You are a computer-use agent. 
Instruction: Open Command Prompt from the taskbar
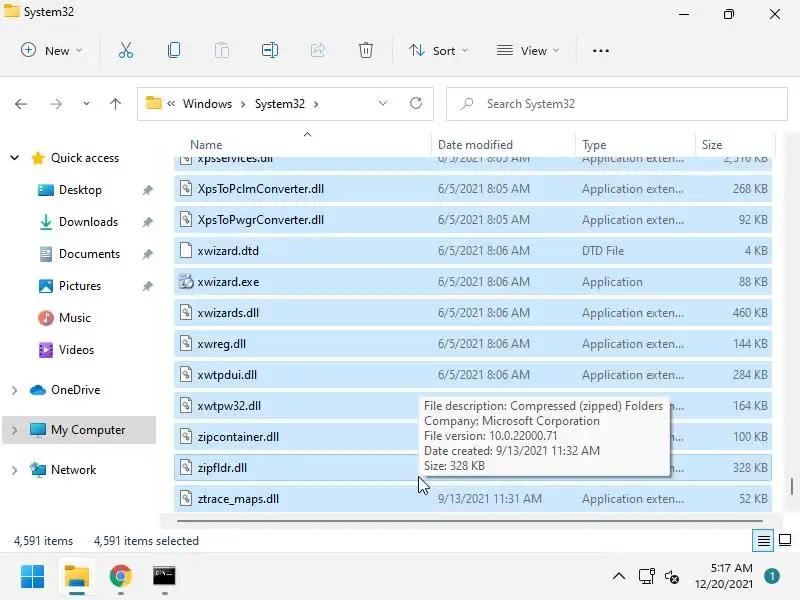click(x=164, y=577)
